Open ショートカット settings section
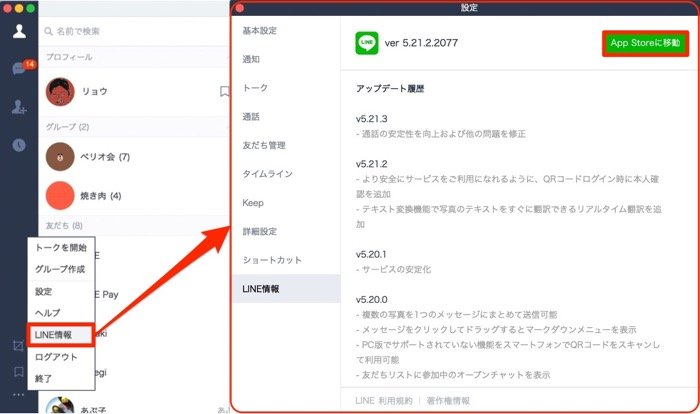This screenshot has width=700, height=414. [286, 260]
